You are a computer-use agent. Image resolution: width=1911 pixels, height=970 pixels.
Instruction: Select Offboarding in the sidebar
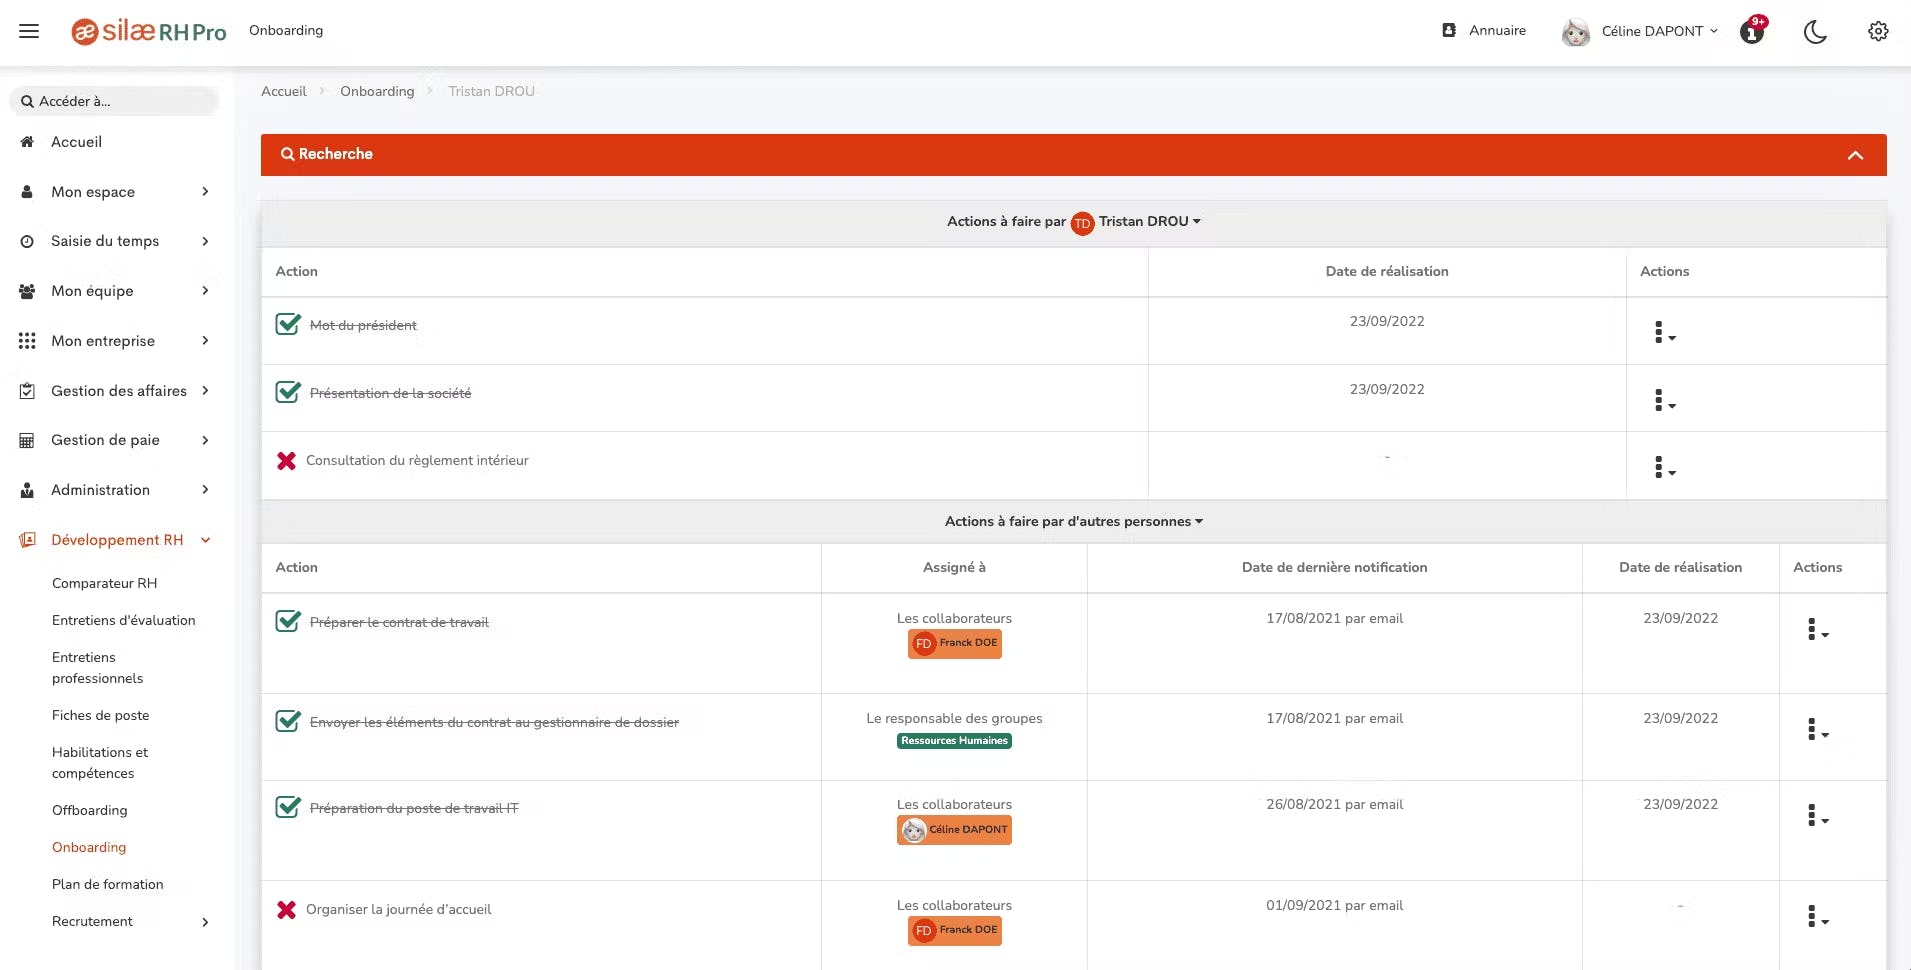pyautogui.click(x=90, y=810)
